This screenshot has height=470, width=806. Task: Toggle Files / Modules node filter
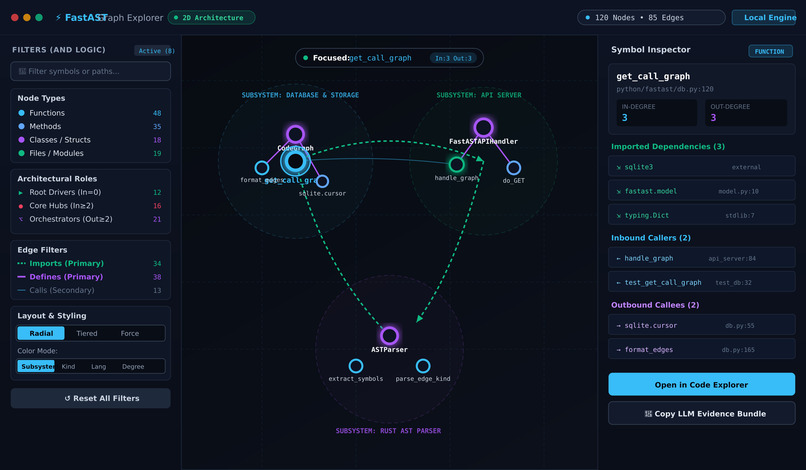tap(90, 153)
